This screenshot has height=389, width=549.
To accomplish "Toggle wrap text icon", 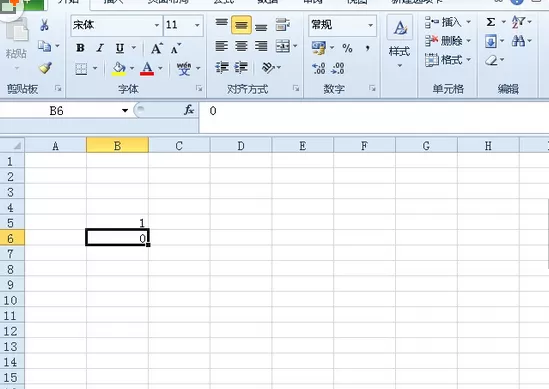I will [x=282, y=25].
